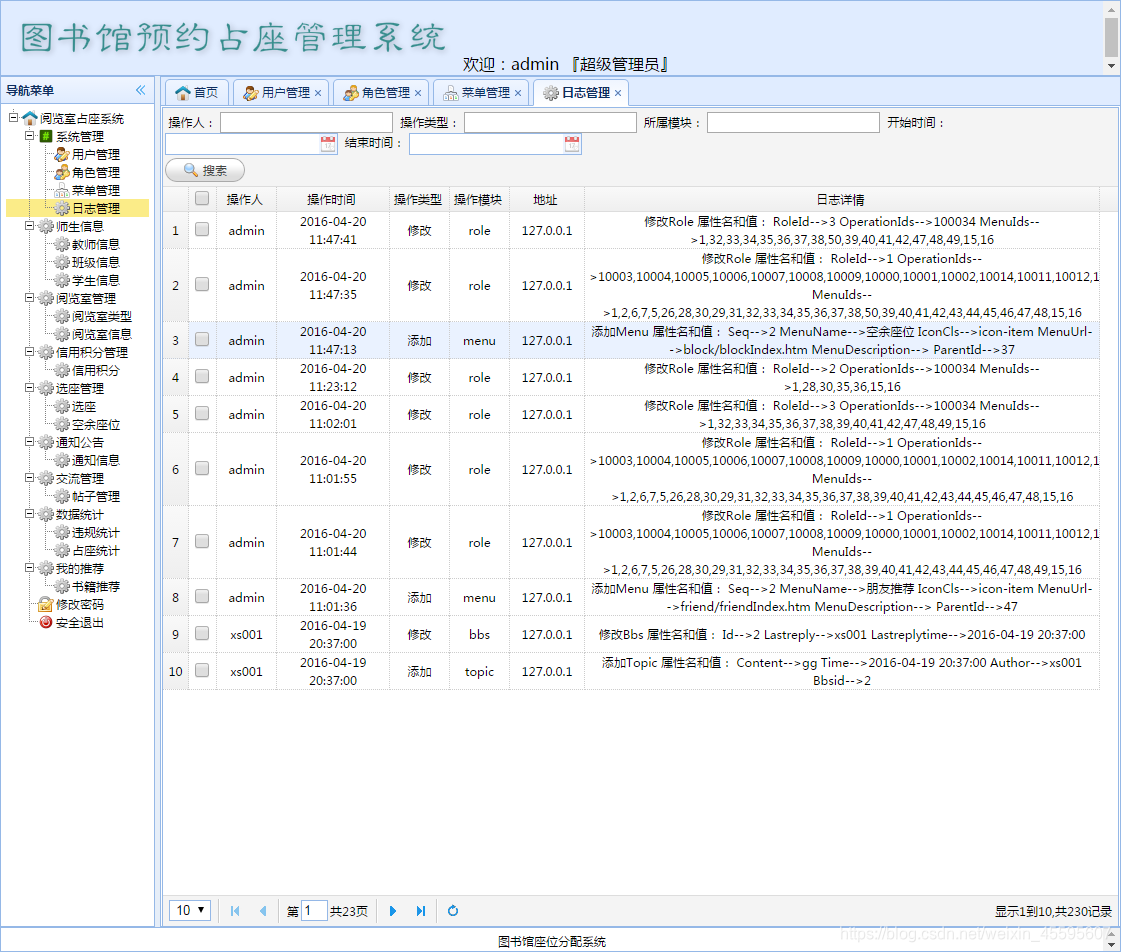Click 安全退出 to log out
1121x952 pixels.
point(79,623)
